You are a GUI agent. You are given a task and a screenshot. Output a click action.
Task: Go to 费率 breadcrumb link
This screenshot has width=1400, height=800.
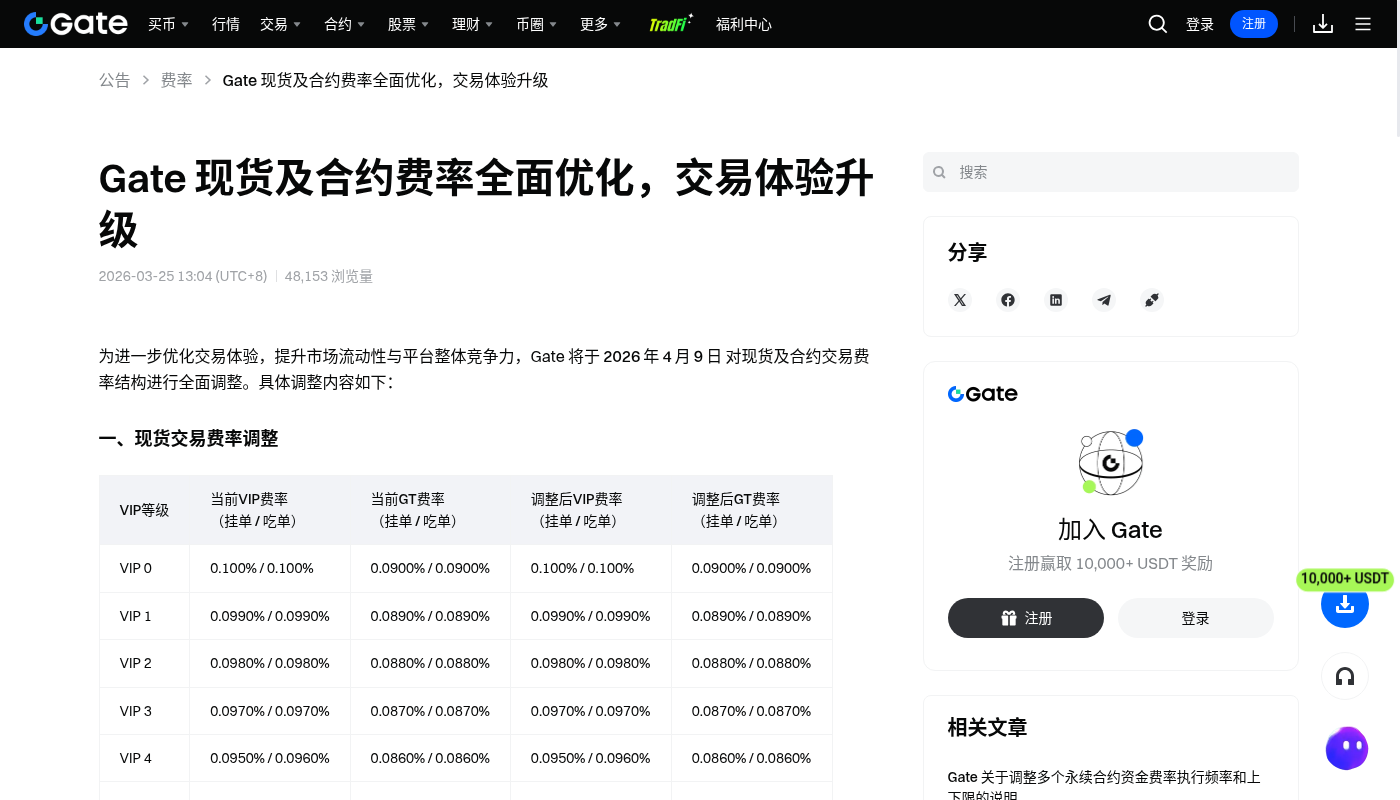click(177, 80)
